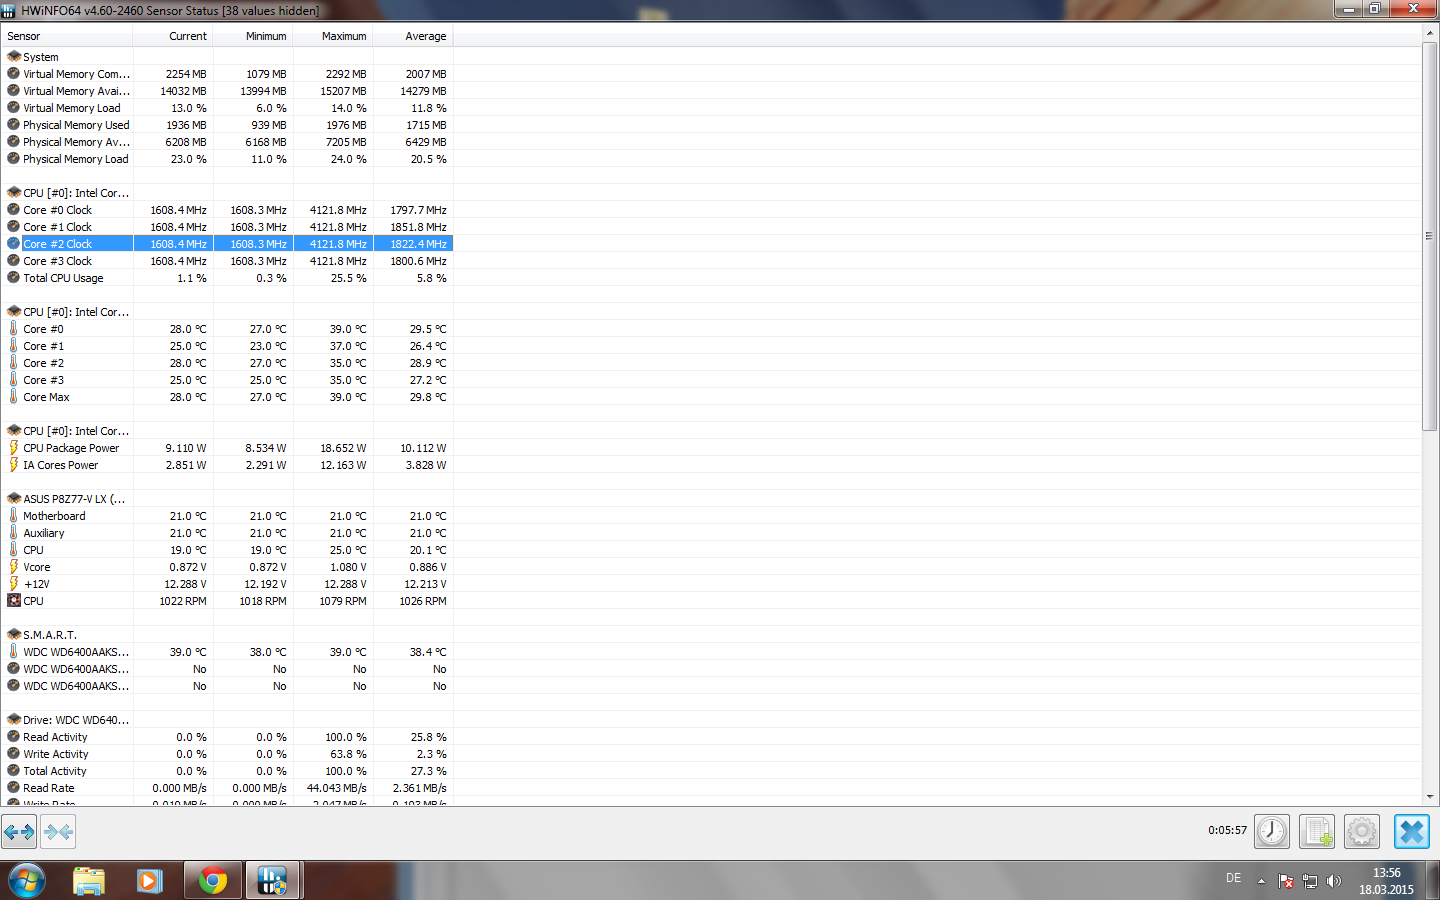
Task: Click DE language indicator in taskbar
Action: point(1234,878)
